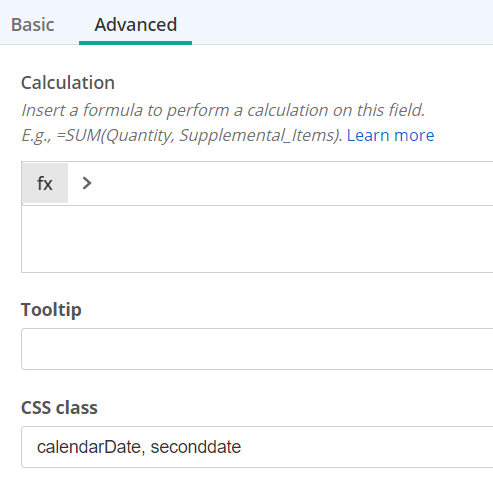Click the 'Insert a formula' description text
Viewport: 493px width, 490px height.
coord(223,110)
